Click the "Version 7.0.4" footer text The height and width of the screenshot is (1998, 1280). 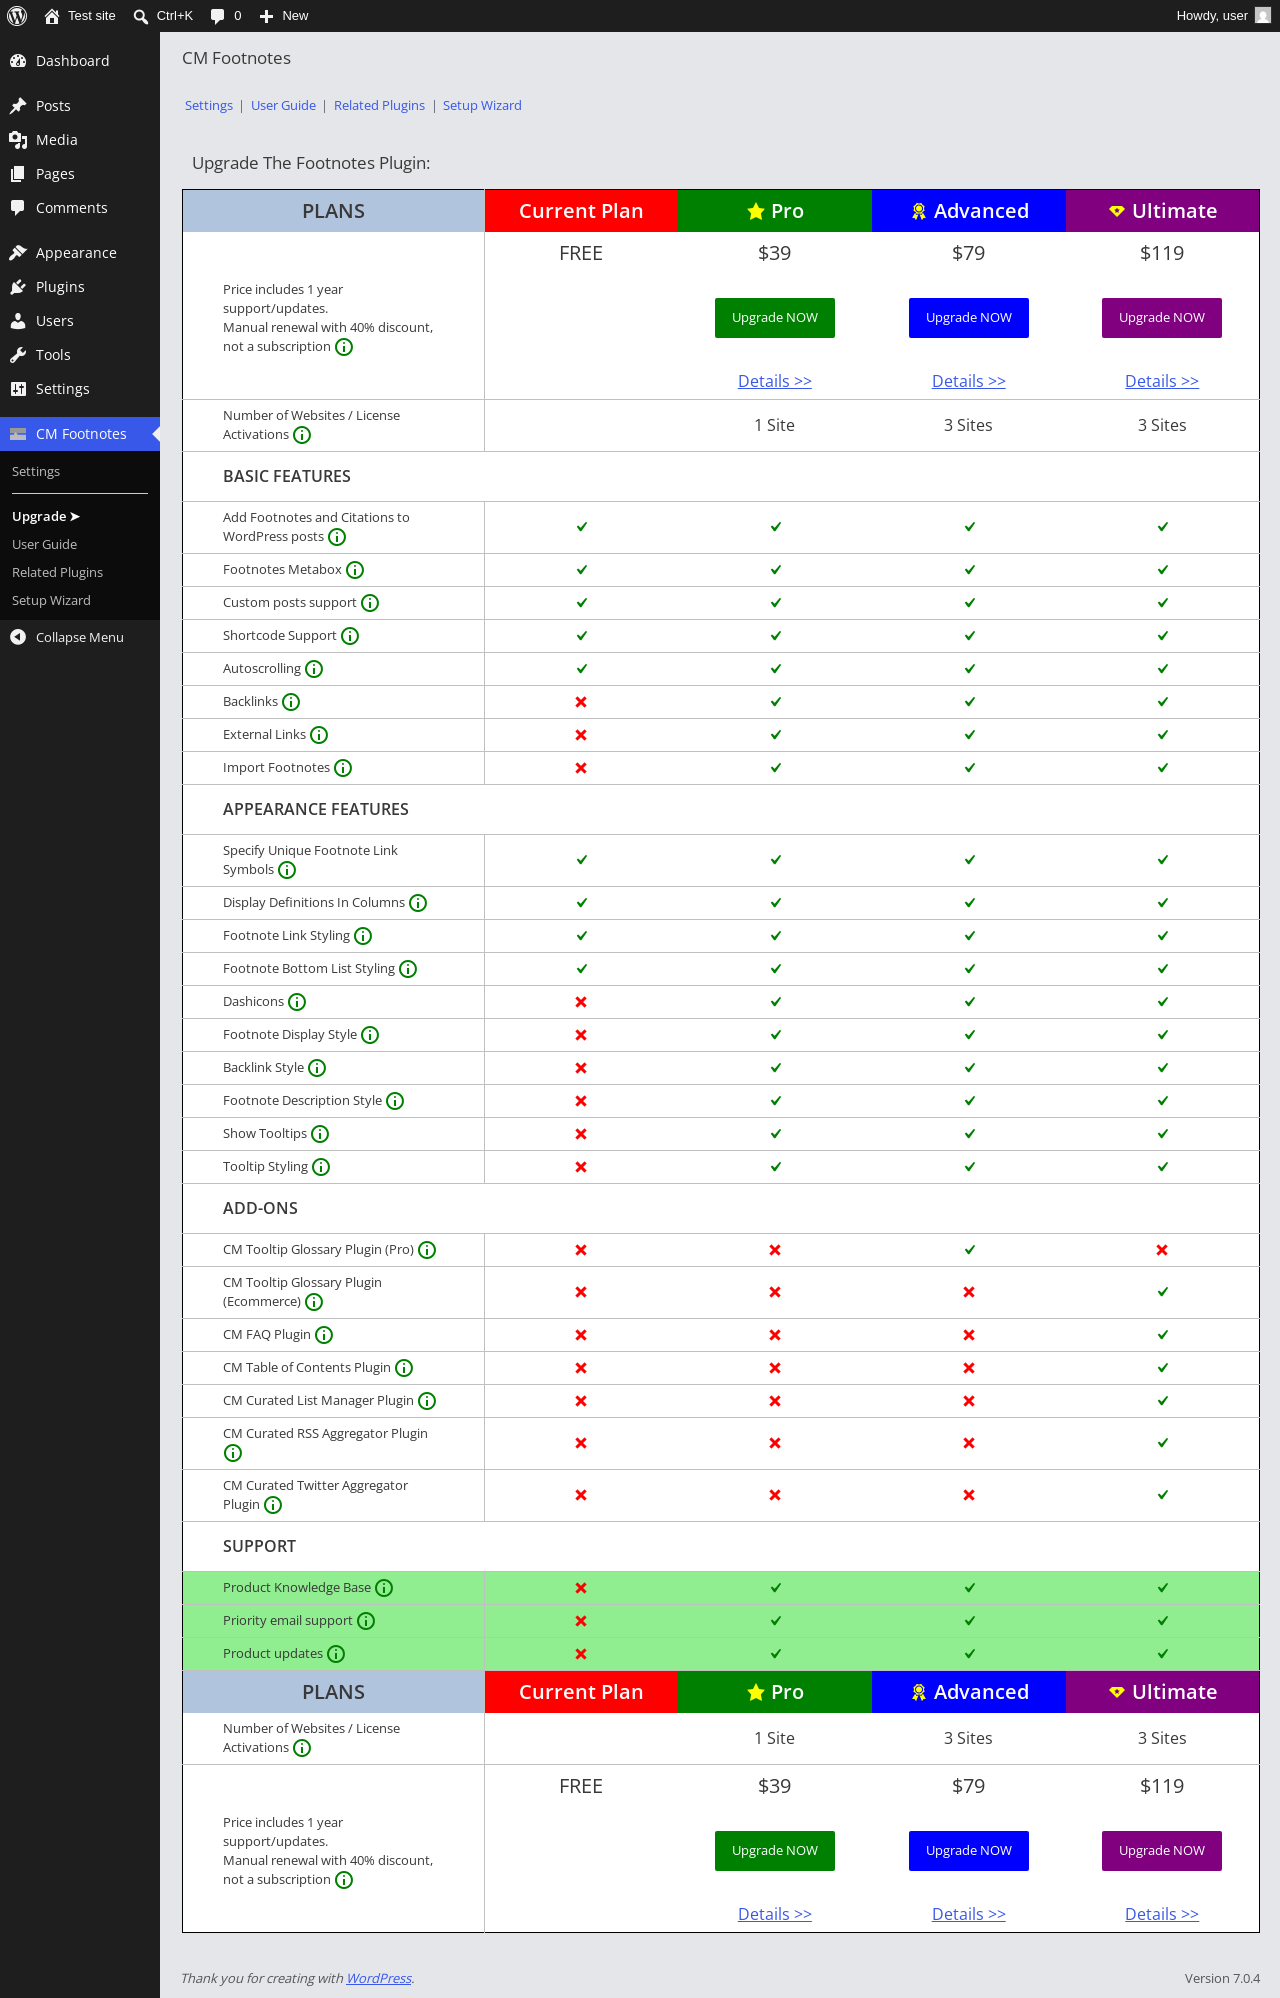[1222, 1978]
